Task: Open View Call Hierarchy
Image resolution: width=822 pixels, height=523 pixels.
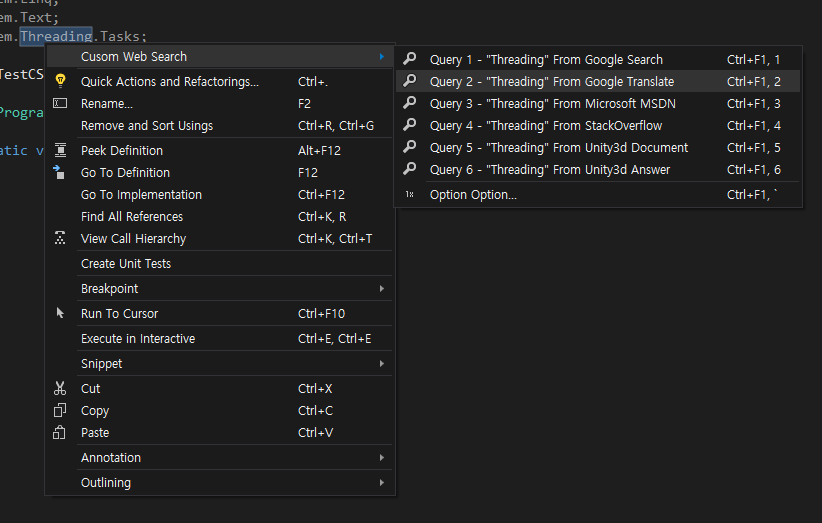Action: click(x=219, y=238)
